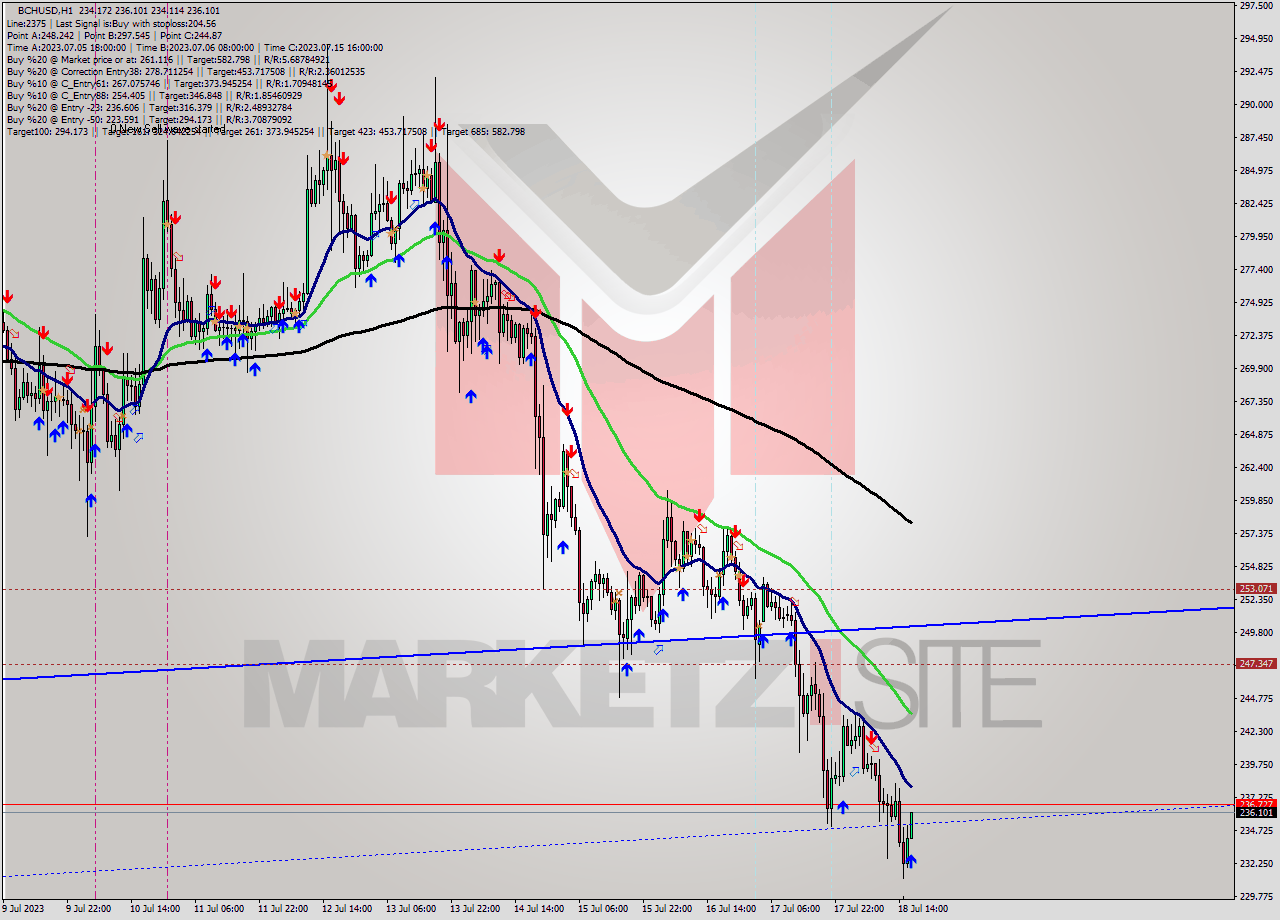Click the 'Target 685: 582.798' label
Viewport: 1280px width, 920px height.
[482, 131]
